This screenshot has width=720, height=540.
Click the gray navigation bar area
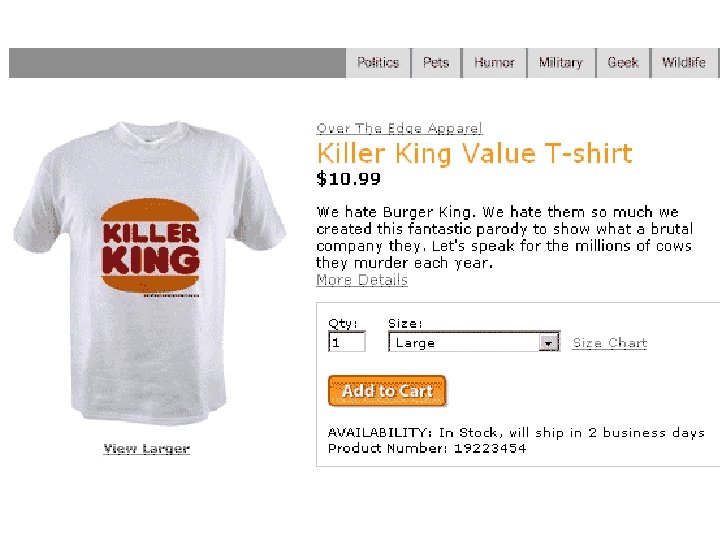[x=177, y=62]
